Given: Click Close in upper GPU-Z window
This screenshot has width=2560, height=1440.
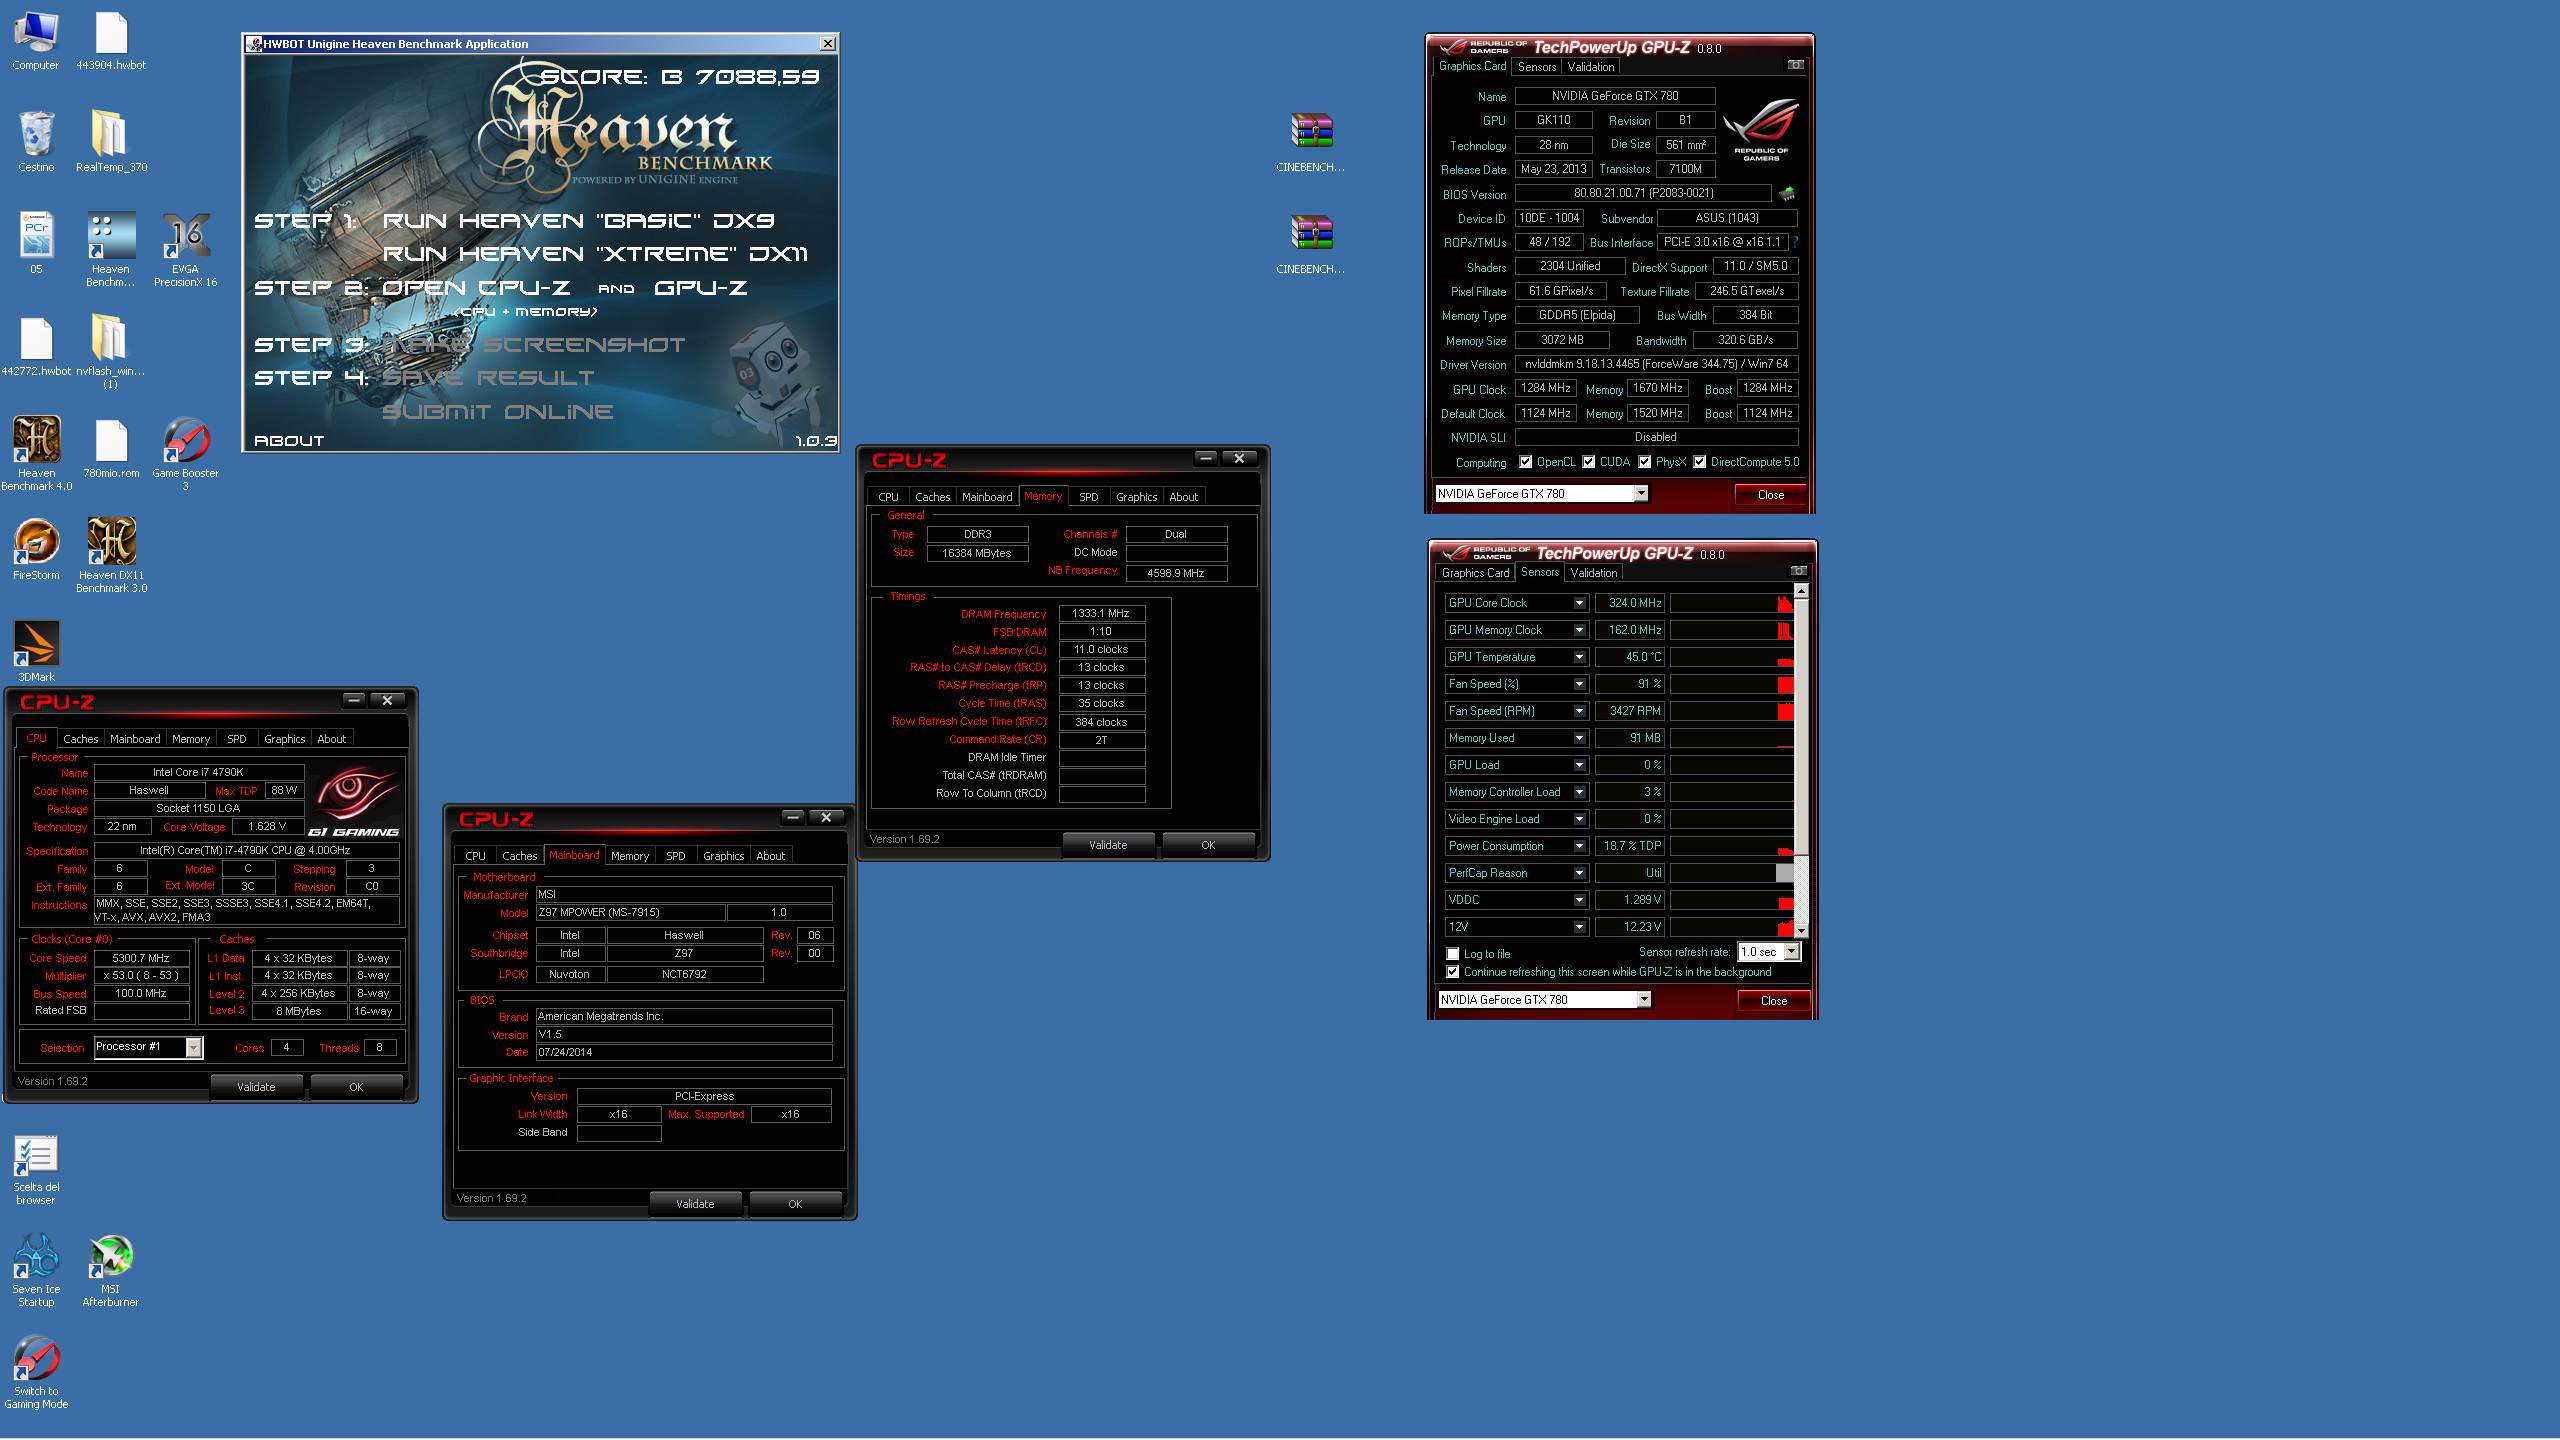Looking at the screenshot, I should (x=1770, y=495).
